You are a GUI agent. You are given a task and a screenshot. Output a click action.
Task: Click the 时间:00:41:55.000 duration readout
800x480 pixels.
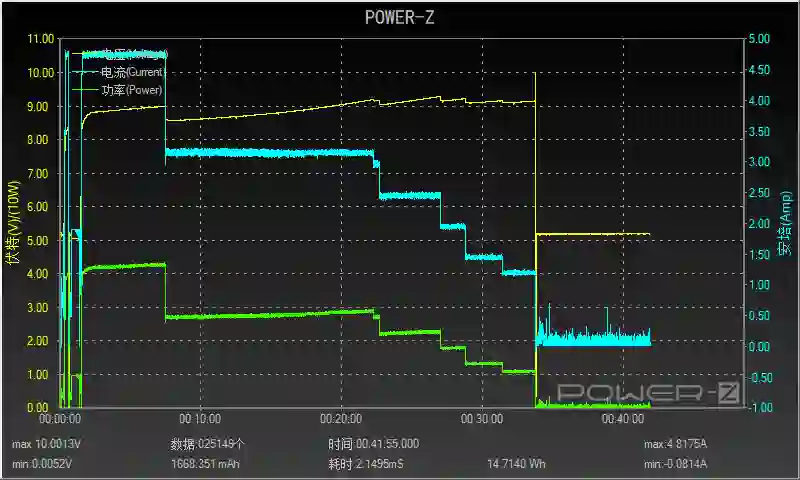(374, 444)
